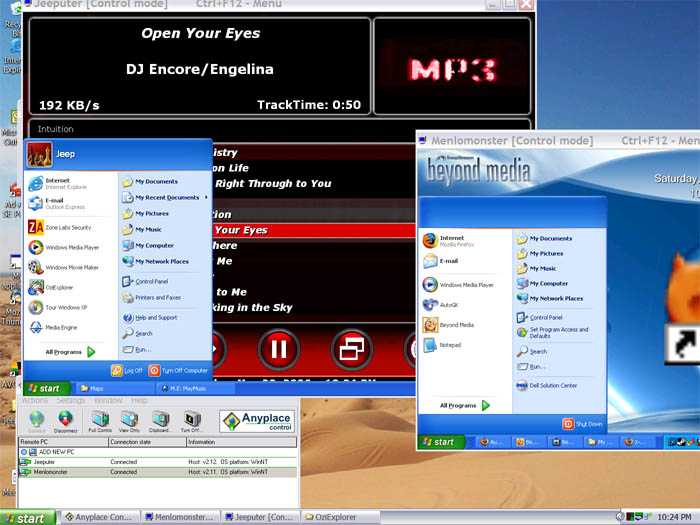
Task: Expand My Recent Documents submenu in Jeep menu
Action: [165, 197]
